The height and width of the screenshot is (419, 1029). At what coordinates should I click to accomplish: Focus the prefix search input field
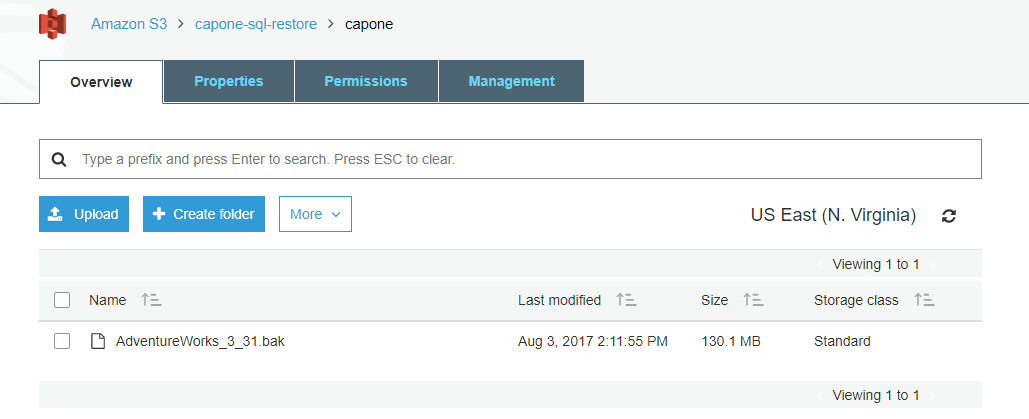click(x=511, y=159)
